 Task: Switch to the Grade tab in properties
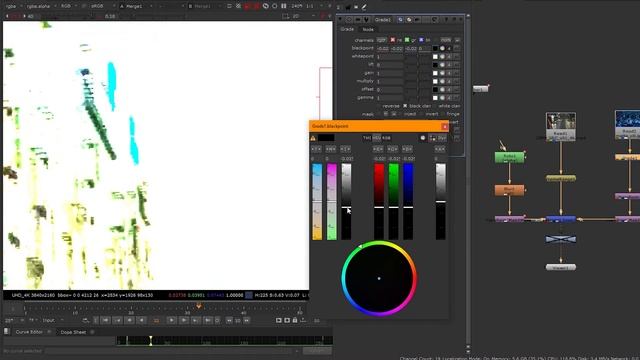pyautogui.click(x=347, y=29)
